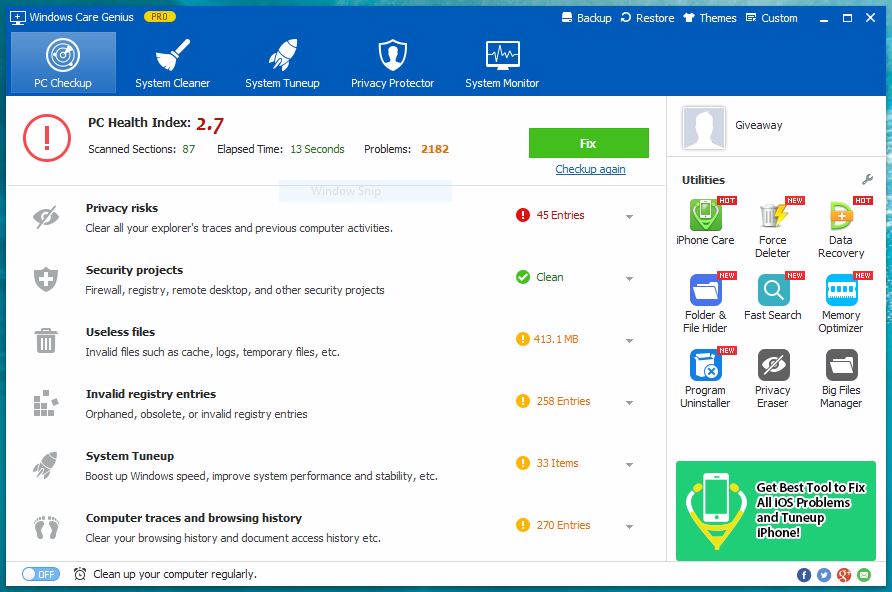Screen dimensions: 892x592
Task: Expand the Useless files row arrow
Action: [x=630, y=341]
